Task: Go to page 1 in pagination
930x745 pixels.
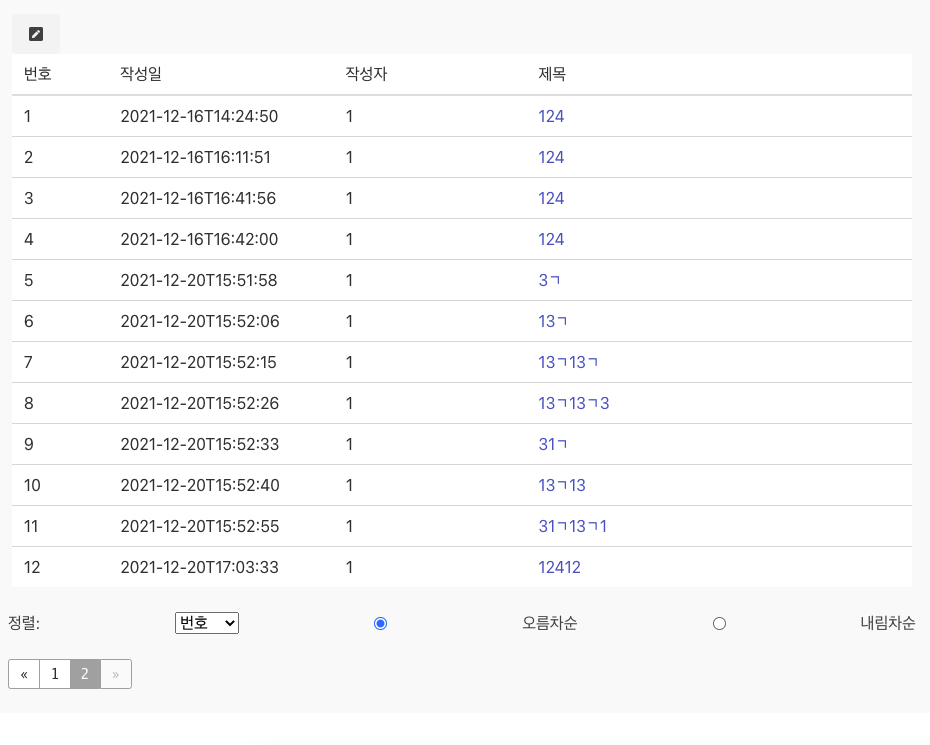Action: (55, 674)
